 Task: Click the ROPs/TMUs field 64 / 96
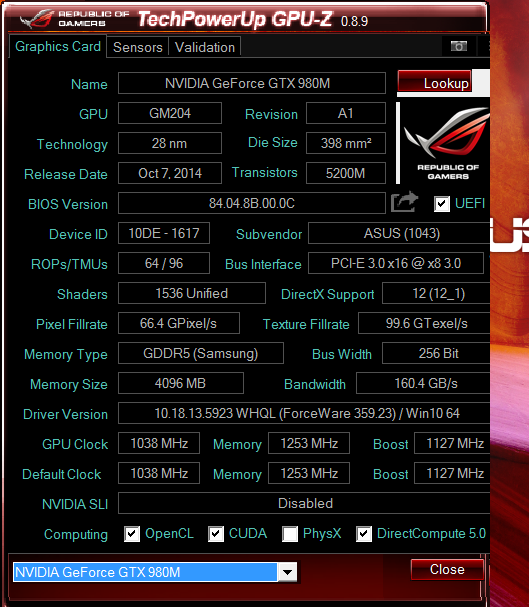coord(164,263)
